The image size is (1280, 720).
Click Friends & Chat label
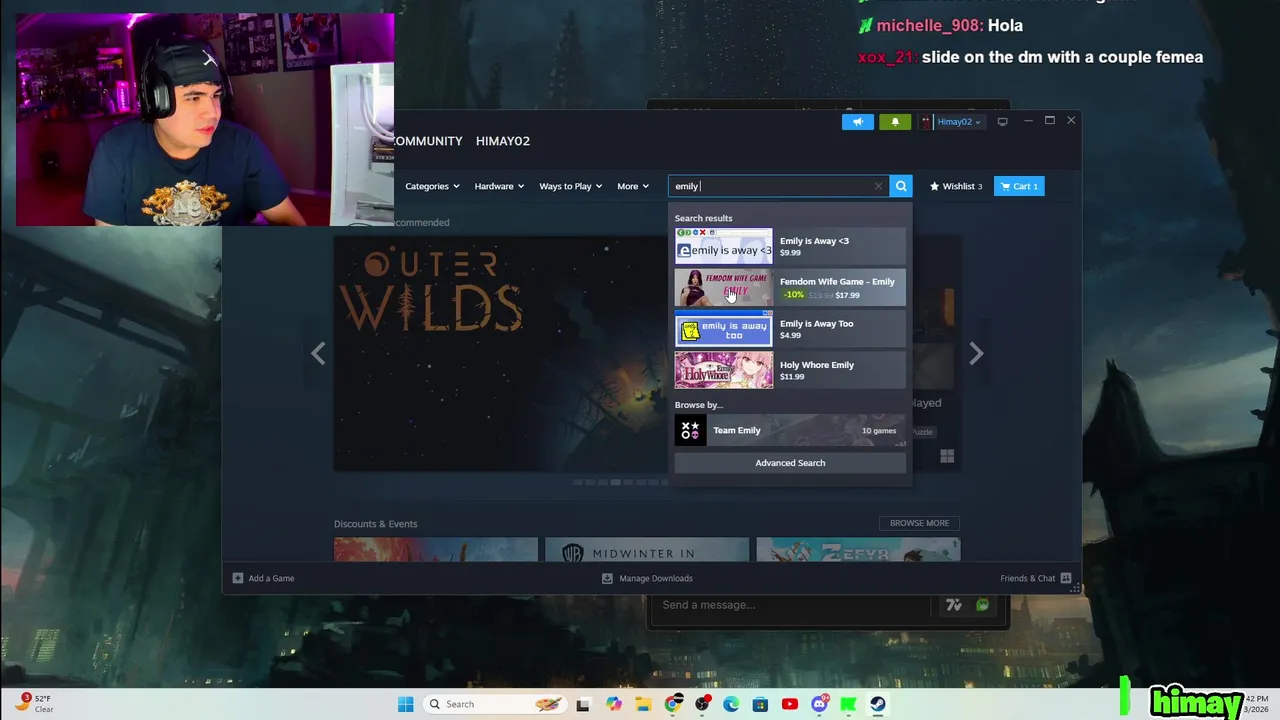[x=1027, y=578]
